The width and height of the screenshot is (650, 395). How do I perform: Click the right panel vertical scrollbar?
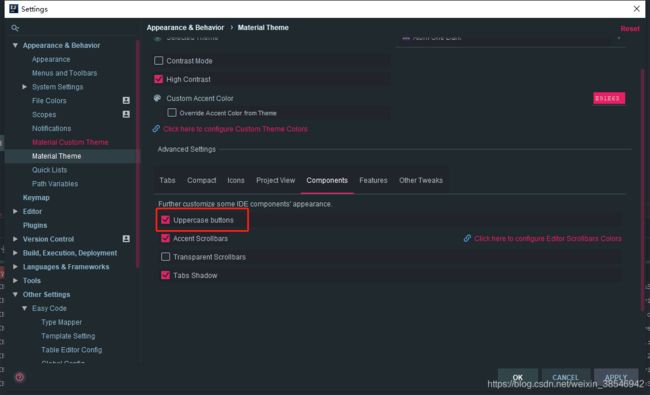click(643, 189)
